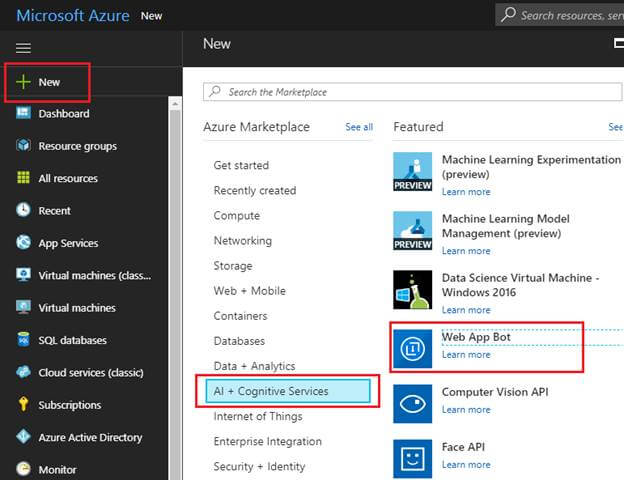Open Dashboard from the sidebar
The image size is (624, 480).
pos(64,113)
